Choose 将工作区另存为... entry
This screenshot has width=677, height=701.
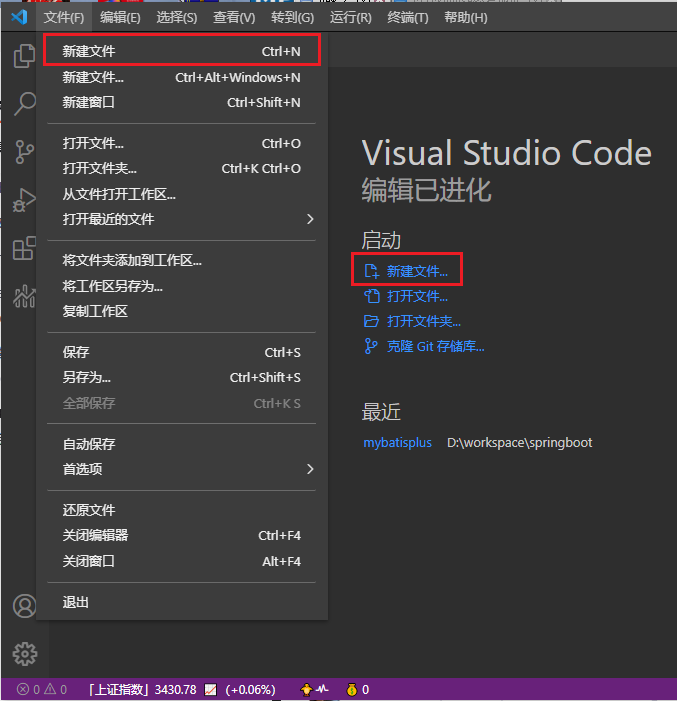[182, 286]
